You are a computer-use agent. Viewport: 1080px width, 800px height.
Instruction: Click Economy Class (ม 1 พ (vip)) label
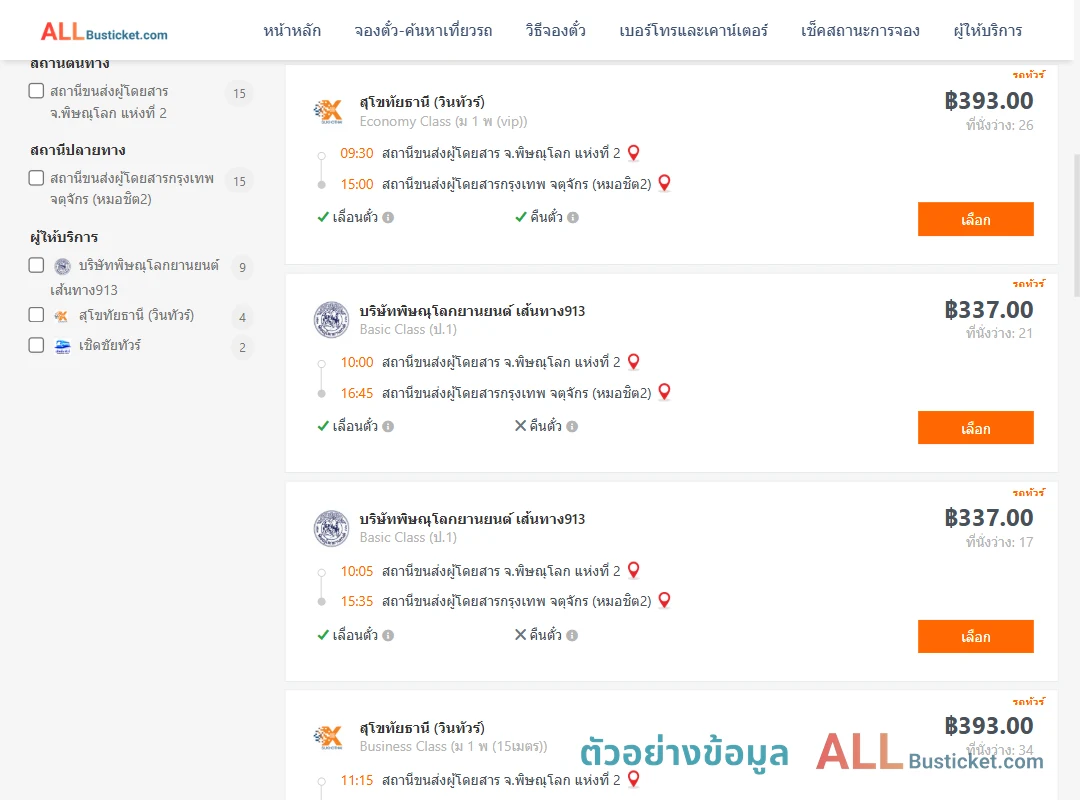point(444,122)
